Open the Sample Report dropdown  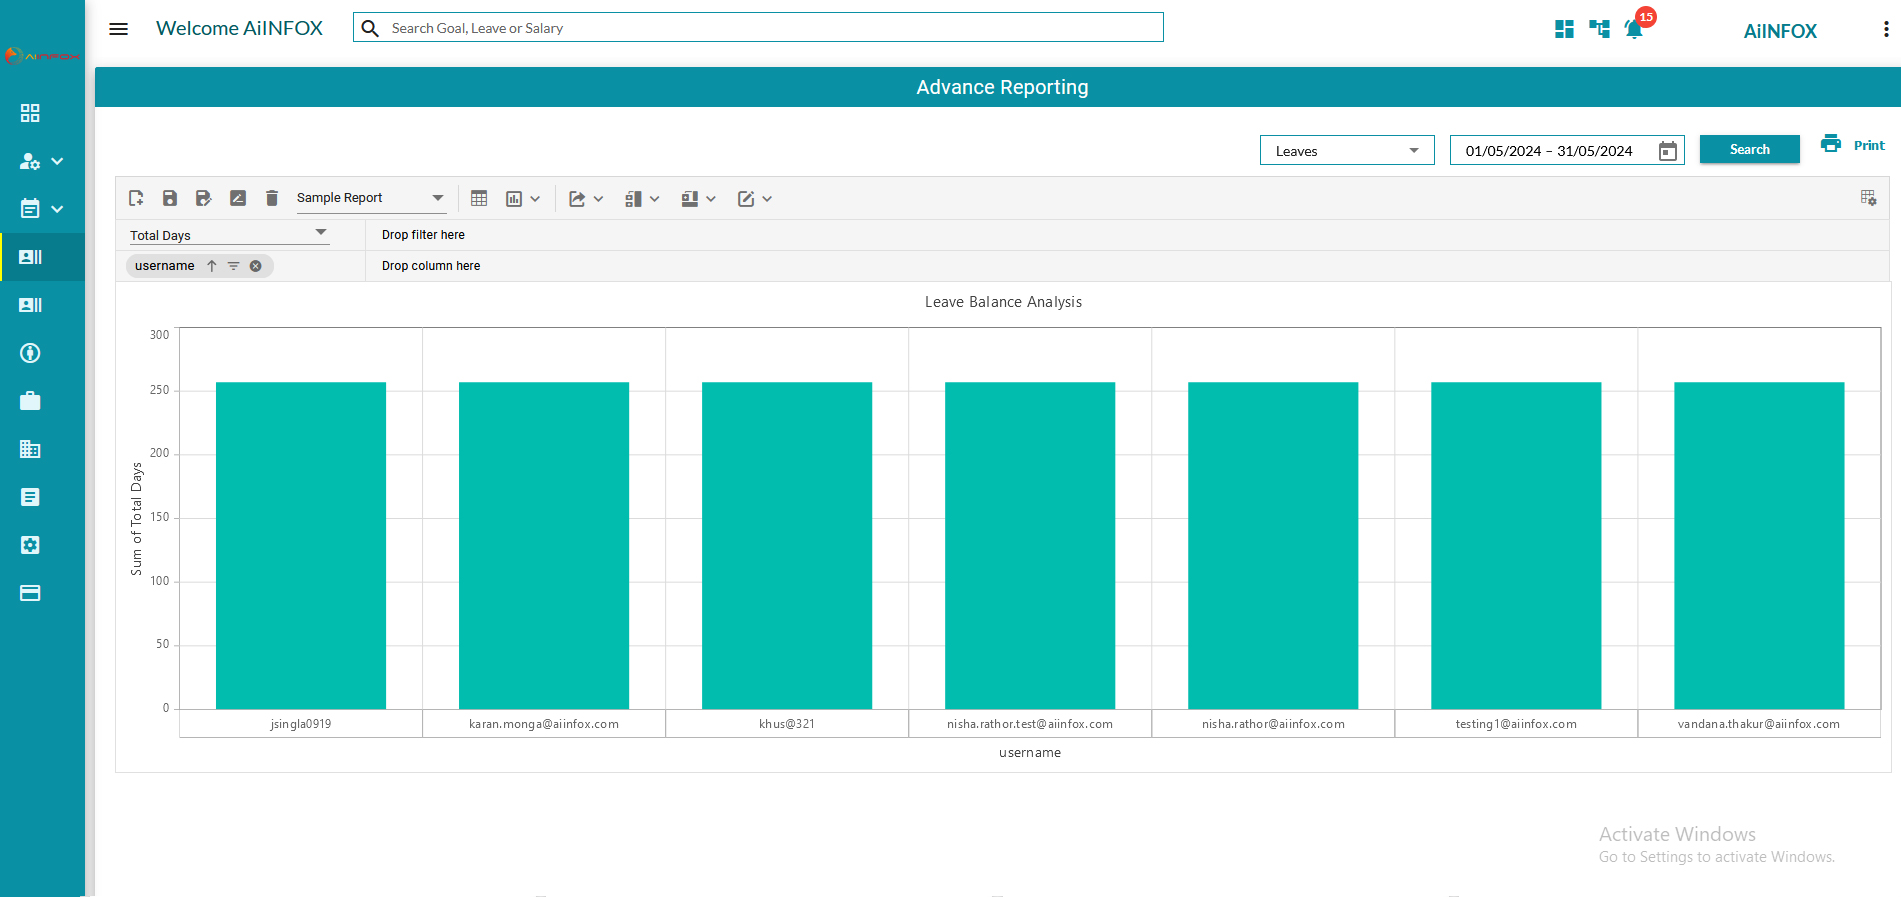[370, 198]
